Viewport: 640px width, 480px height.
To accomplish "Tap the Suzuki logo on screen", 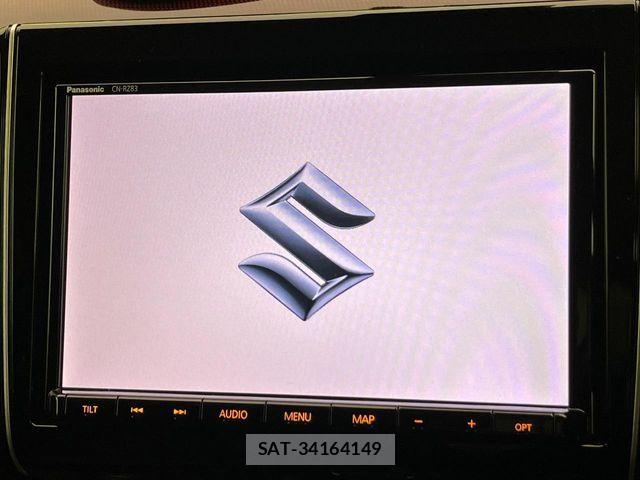I will (306, 241).
